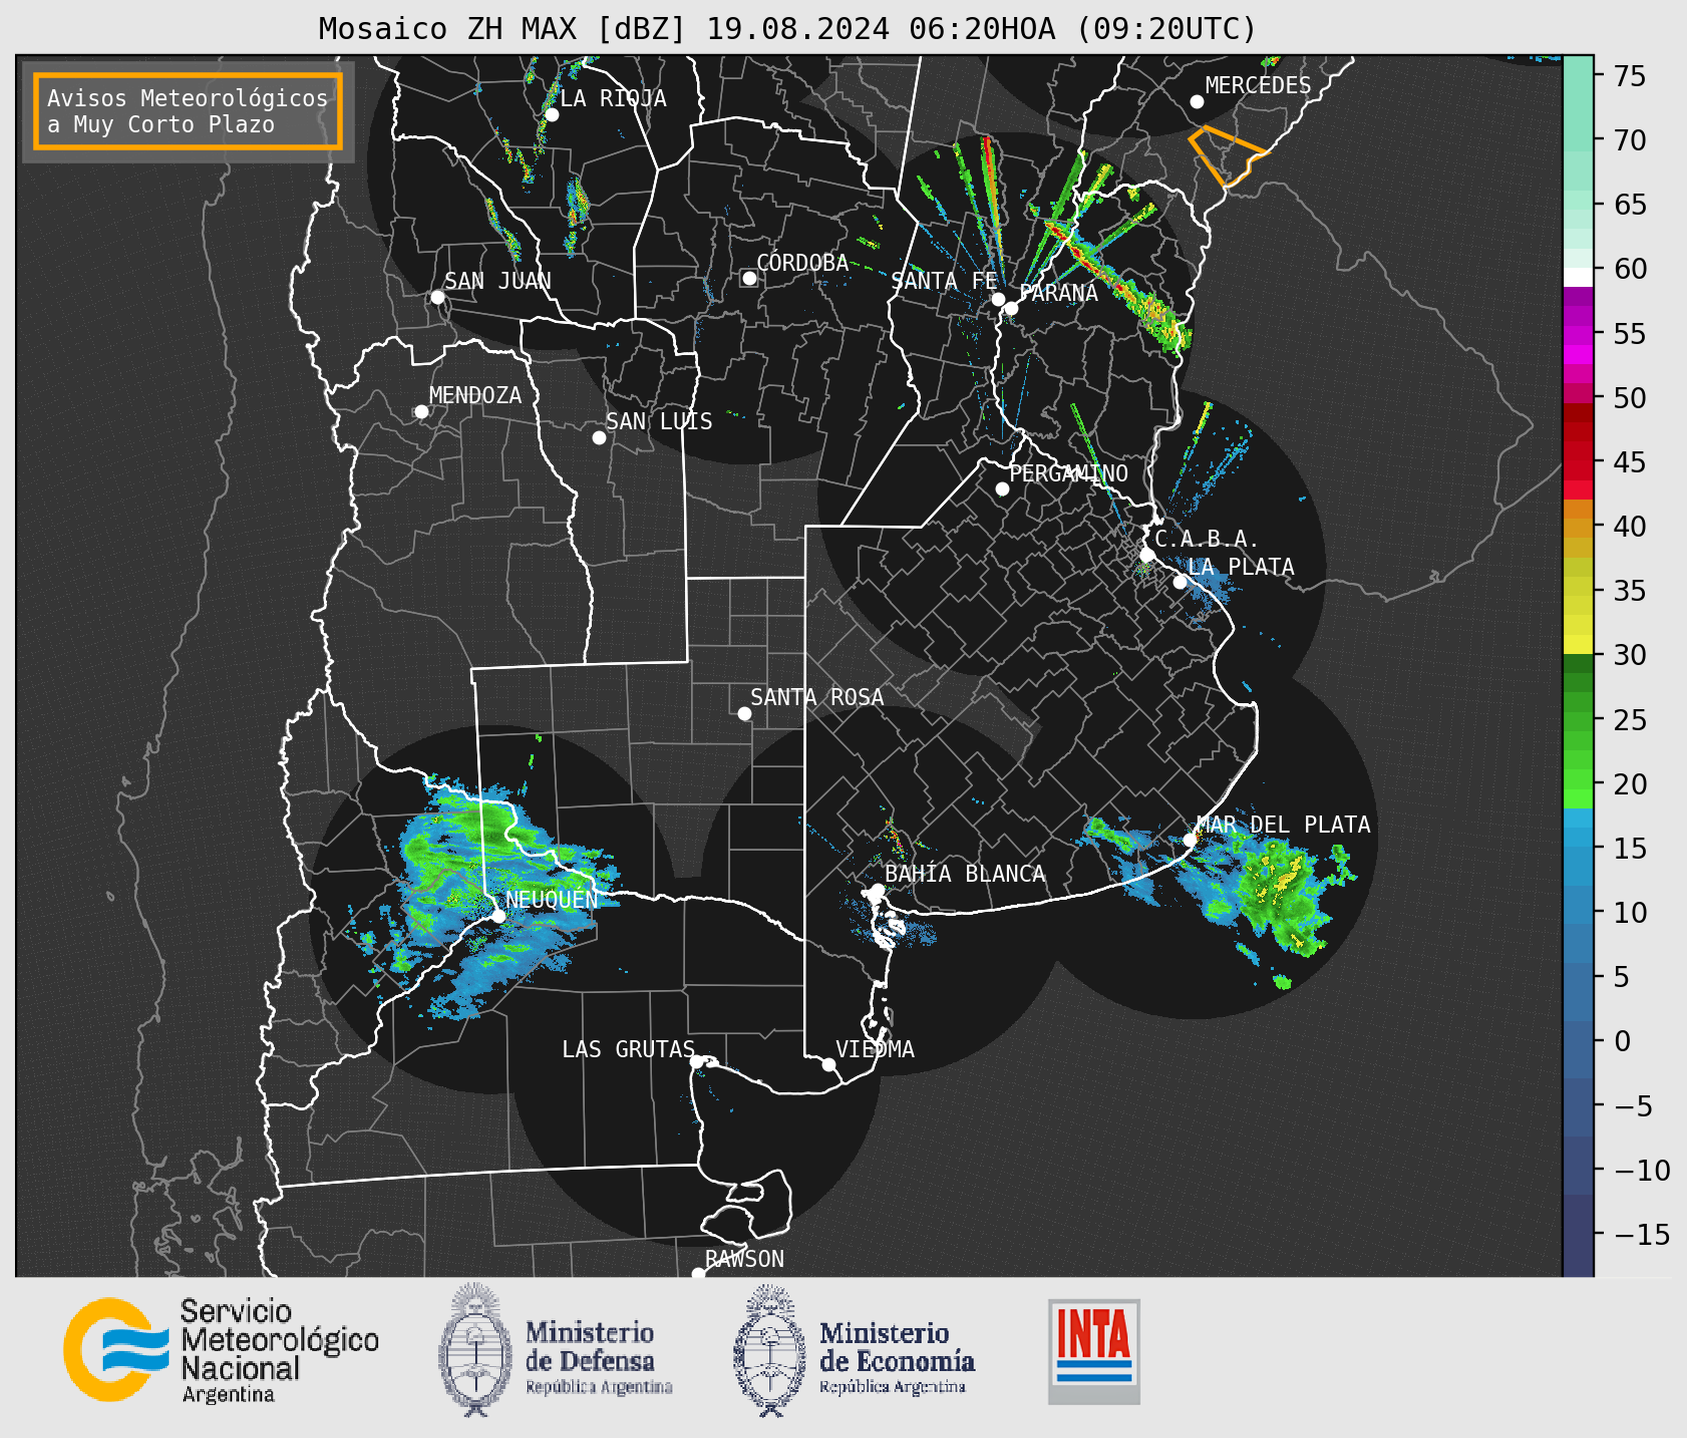Image resolution: width=1687 pixels, height=1438 pixels.
Task: Click the 40 dBZ orange band on scale
Action: [1578, 526]
